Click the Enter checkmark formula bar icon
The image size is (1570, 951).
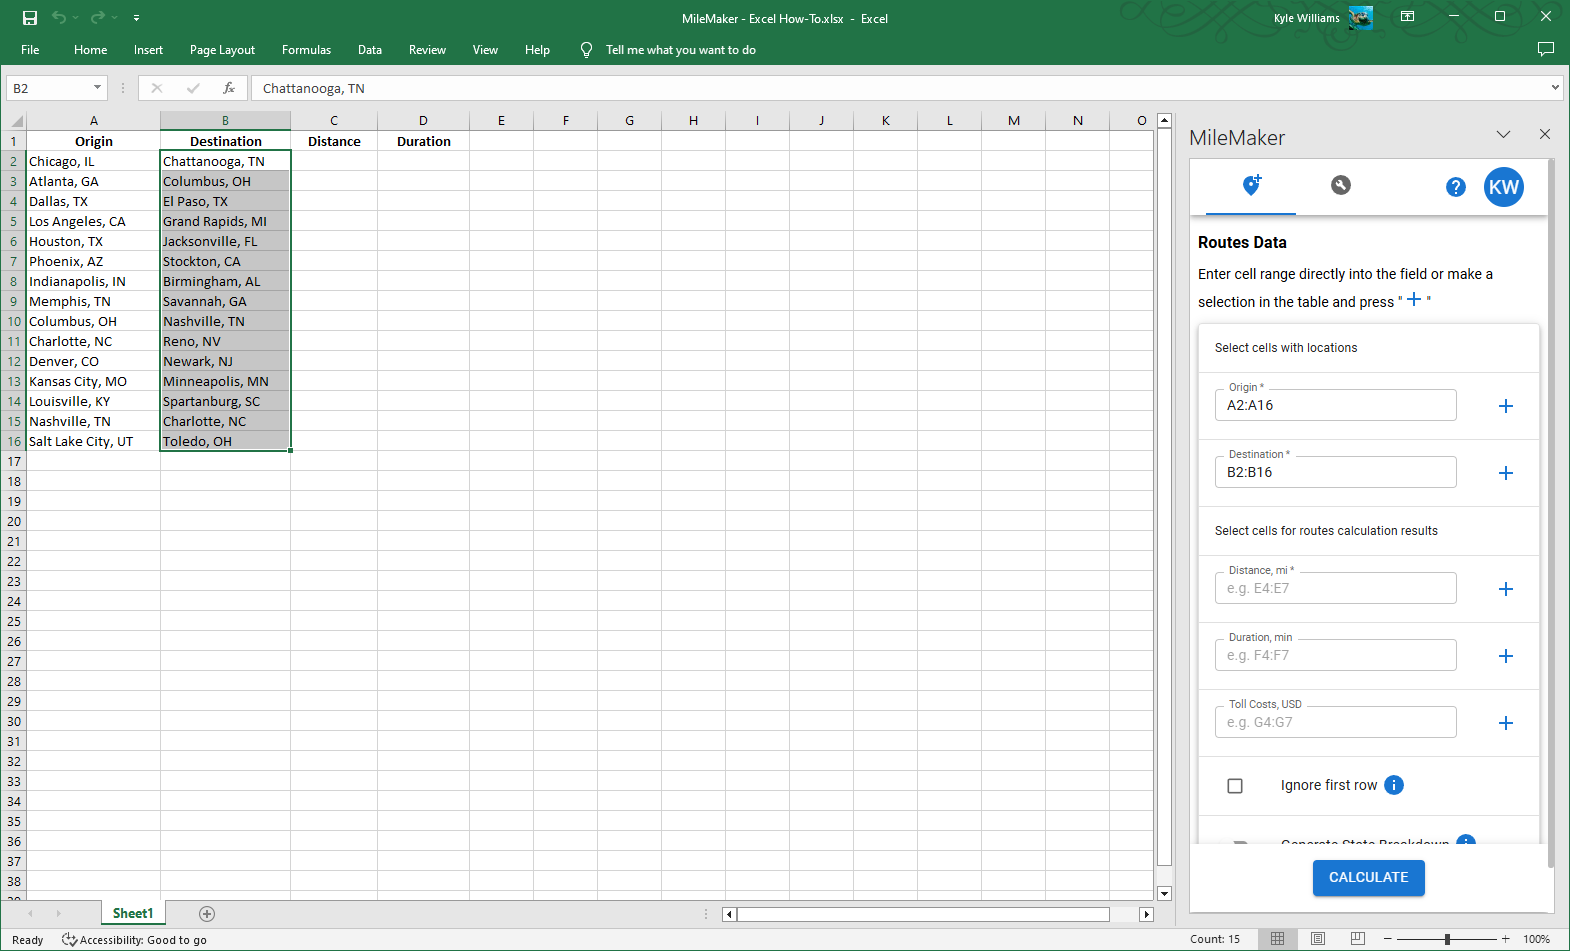pos(193,88)
